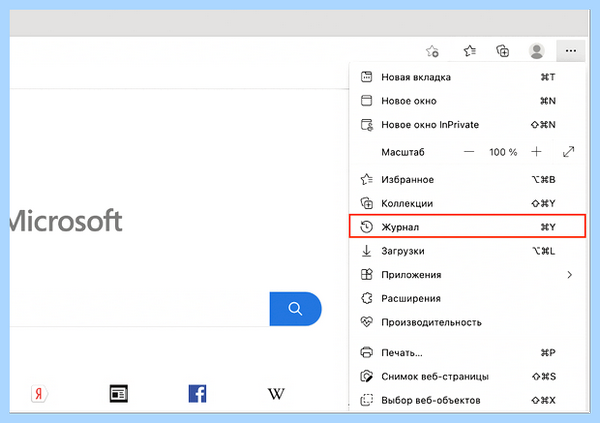600x423 pixels.
Task: Choose Печать... from the menu
Action: [x=468, y=352]
